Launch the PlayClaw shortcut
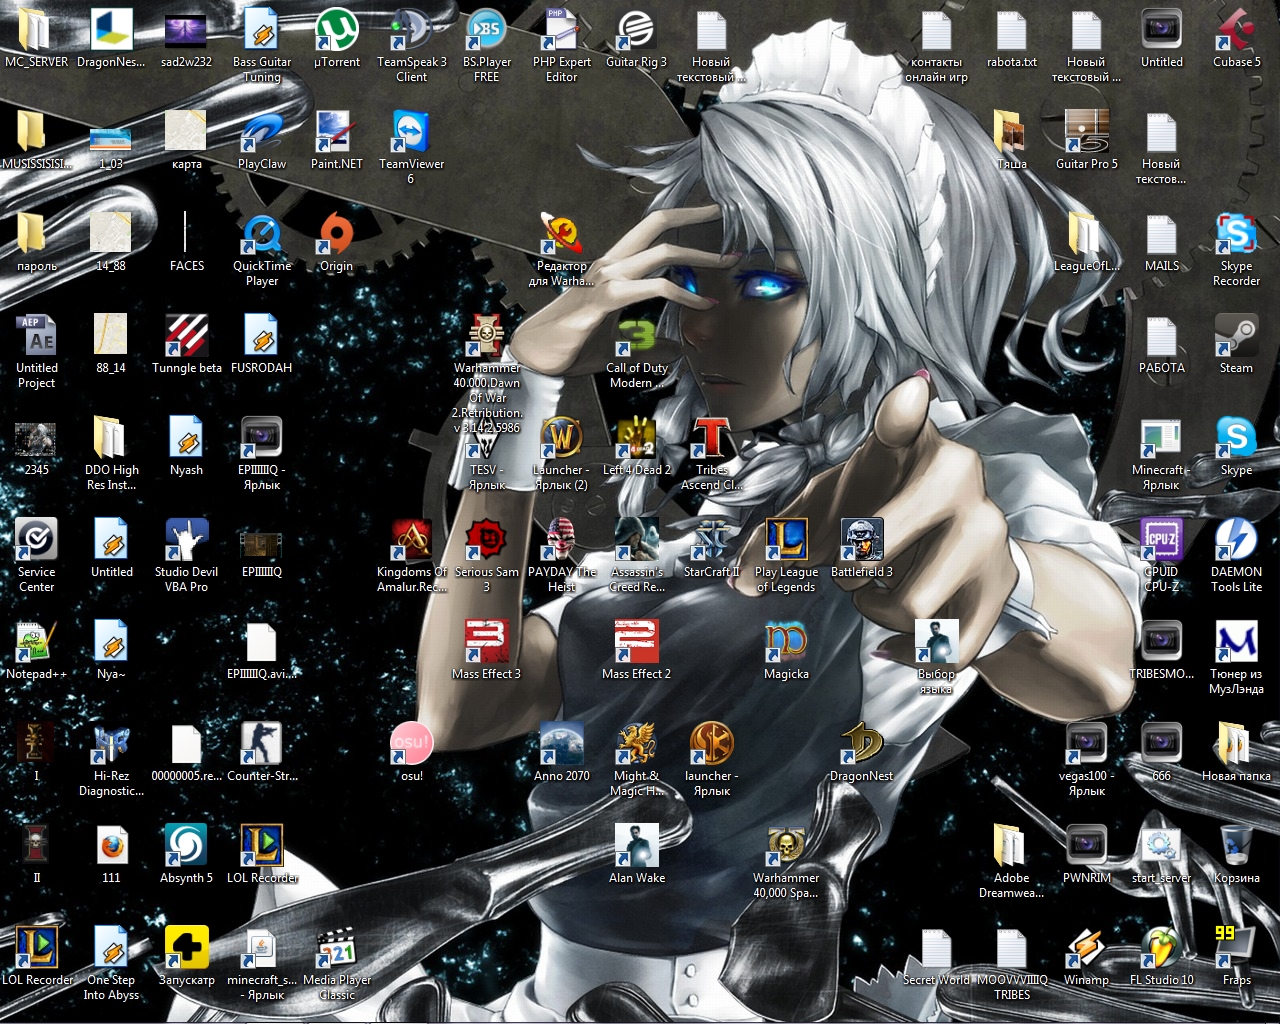Viewport: 1280px width, 1024px height. point(262,132)
